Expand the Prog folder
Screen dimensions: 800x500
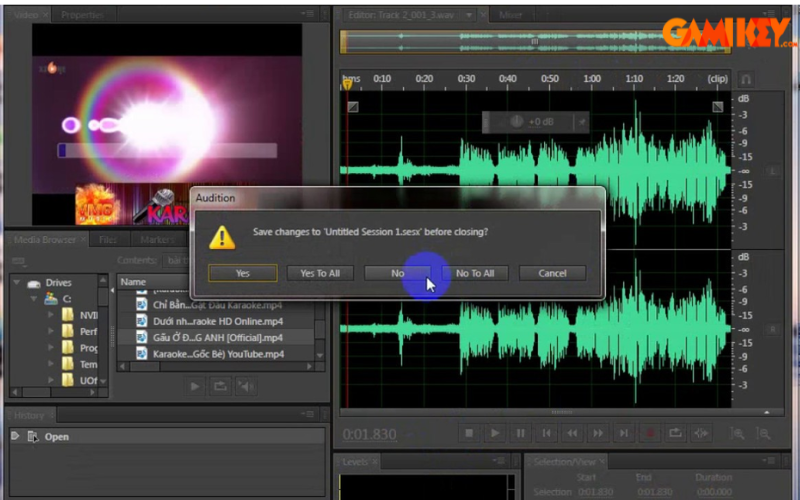click(x=51, y=347)
